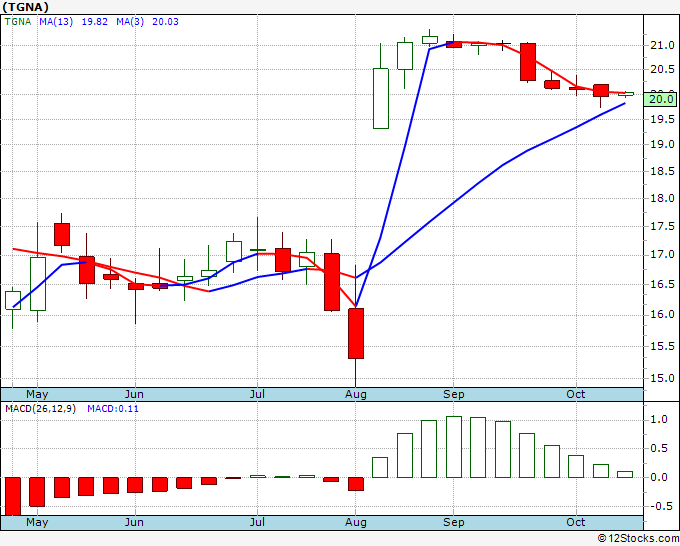Select the TGNA legend label
680x546 pixels.
coord(18,22)
